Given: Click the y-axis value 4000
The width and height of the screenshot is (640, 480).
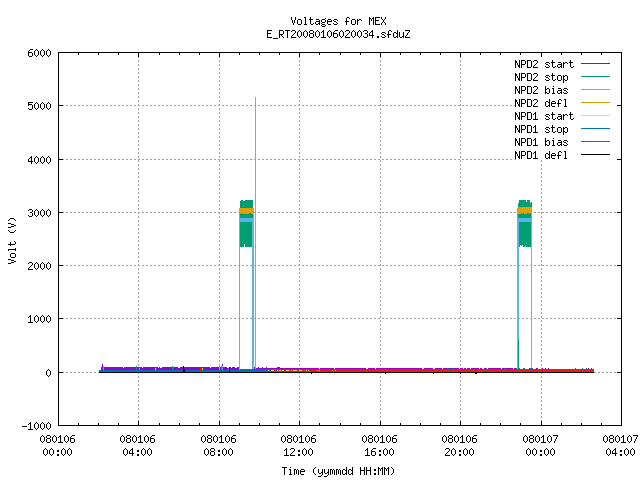Looking at the screenshot, I should 39,160.
